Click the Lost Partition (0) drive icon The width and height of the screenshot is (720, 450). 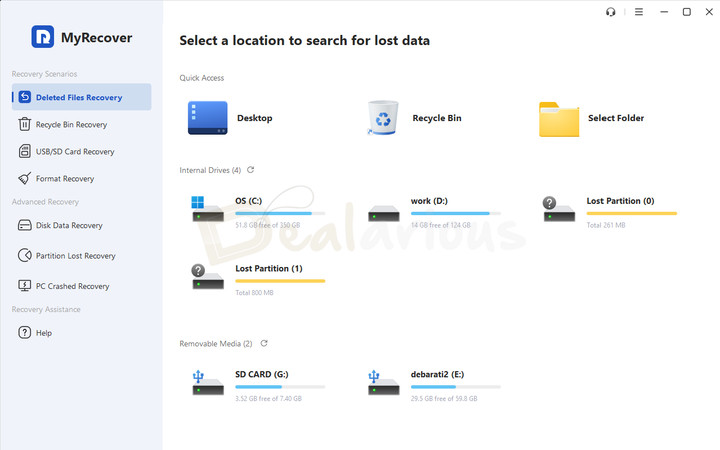coord(559,209)
